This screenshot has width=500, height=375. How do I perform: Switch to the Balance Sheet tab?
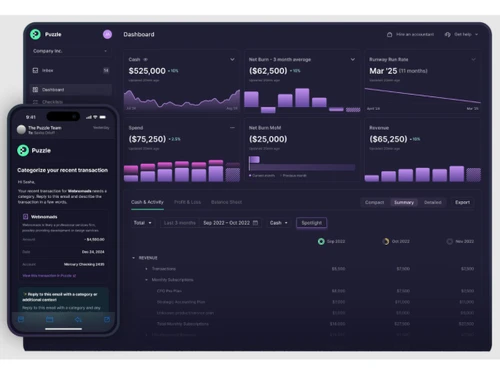pos(226,202)
